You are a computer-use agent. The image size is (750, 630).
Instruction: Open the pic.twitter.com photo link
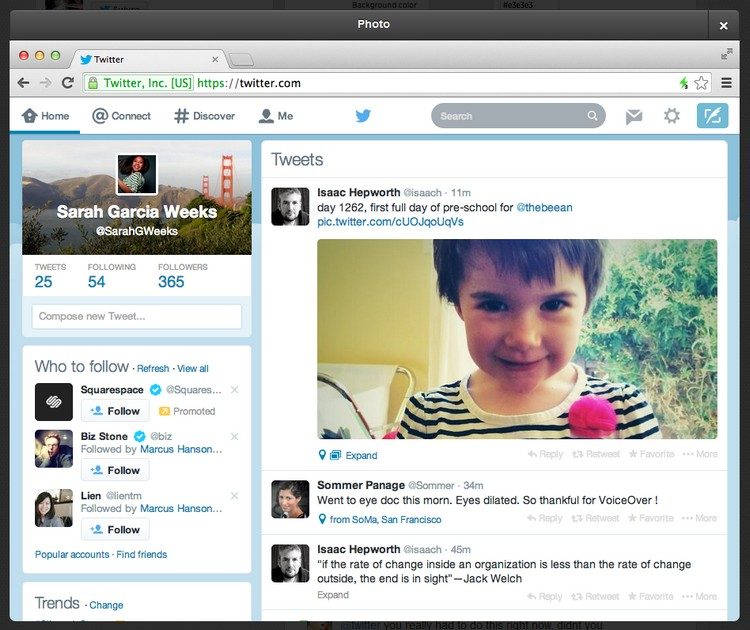pos(390,222)
